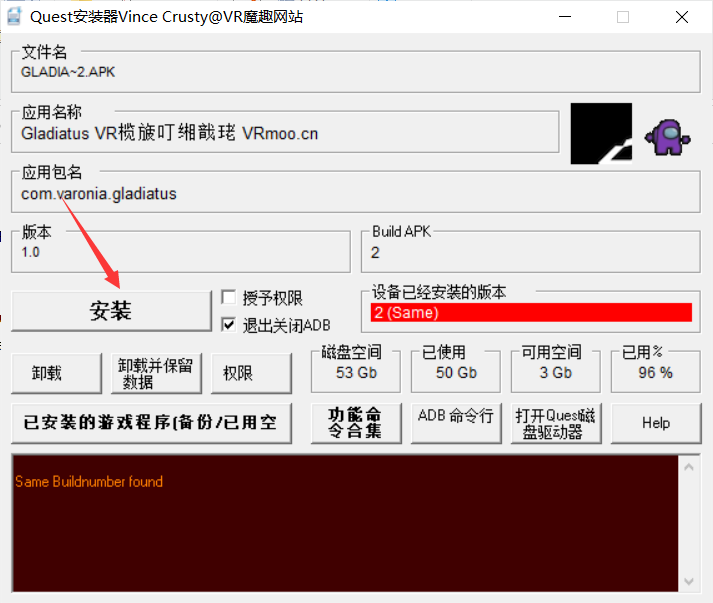
Task: Open the 权限 permissions button
Action: click(x=251, y=373)
